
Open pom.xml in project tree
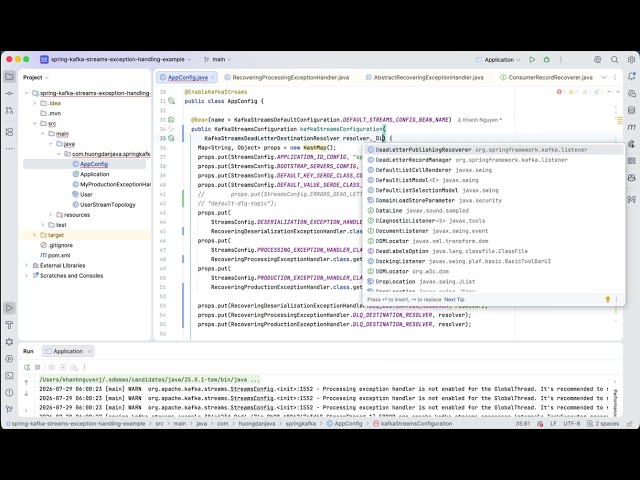pos(55,255)
